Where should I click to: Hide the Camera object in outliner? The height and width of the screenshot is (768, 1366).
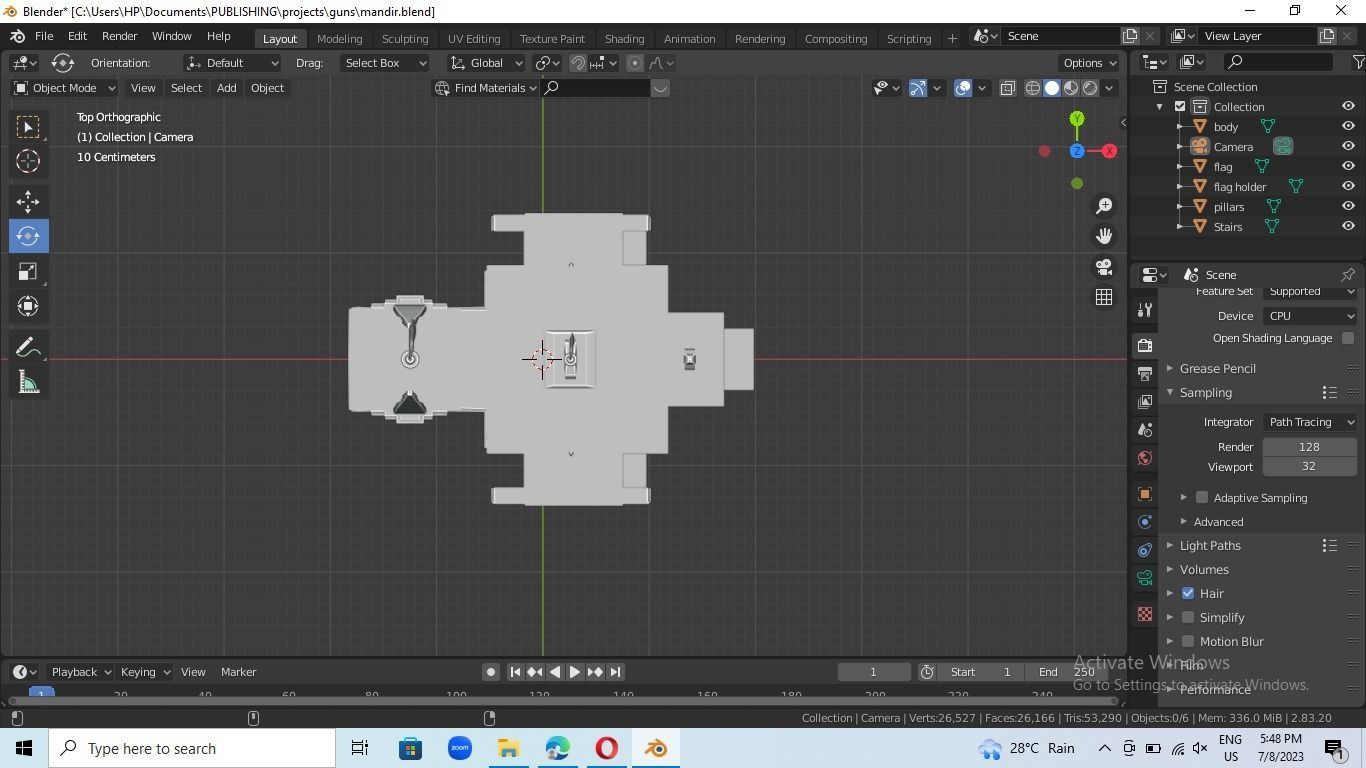[1348, 146]
